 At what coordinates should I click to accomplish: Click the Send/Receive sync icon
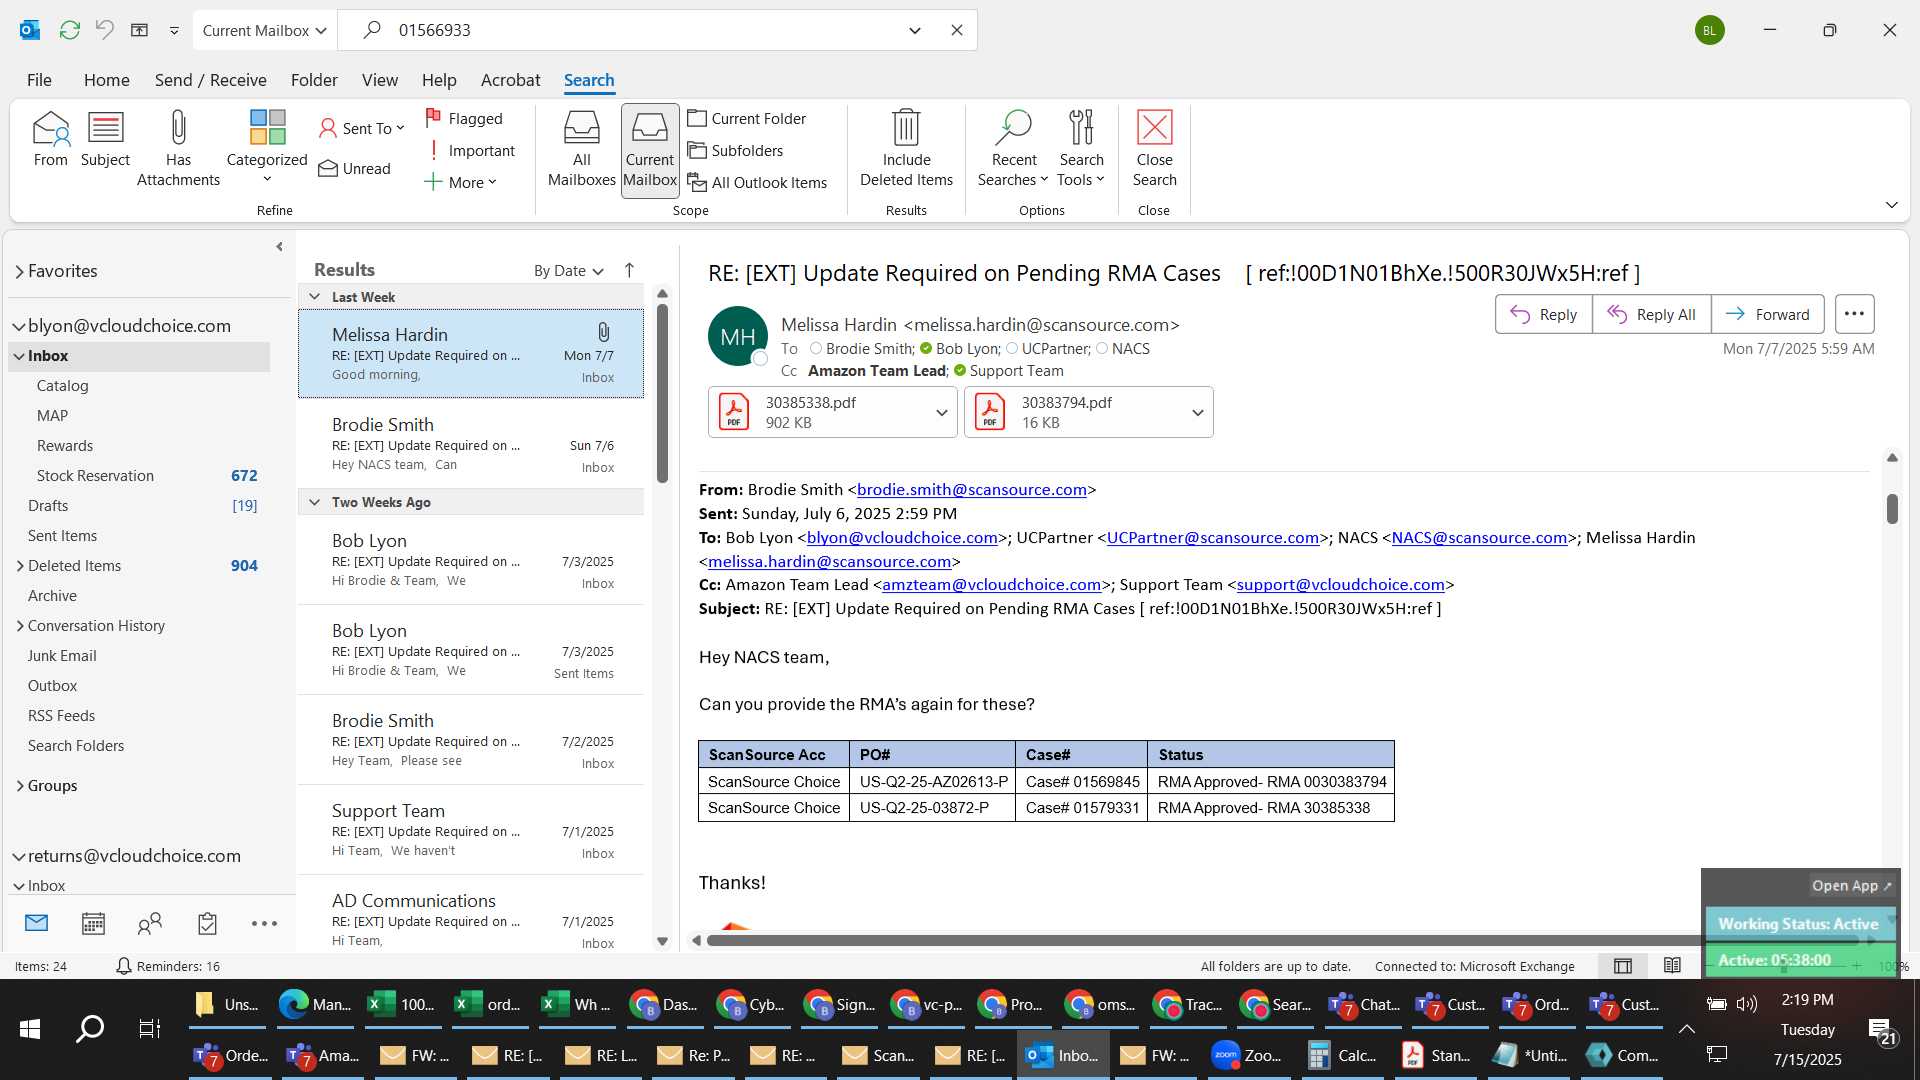(x=69, y=30)
